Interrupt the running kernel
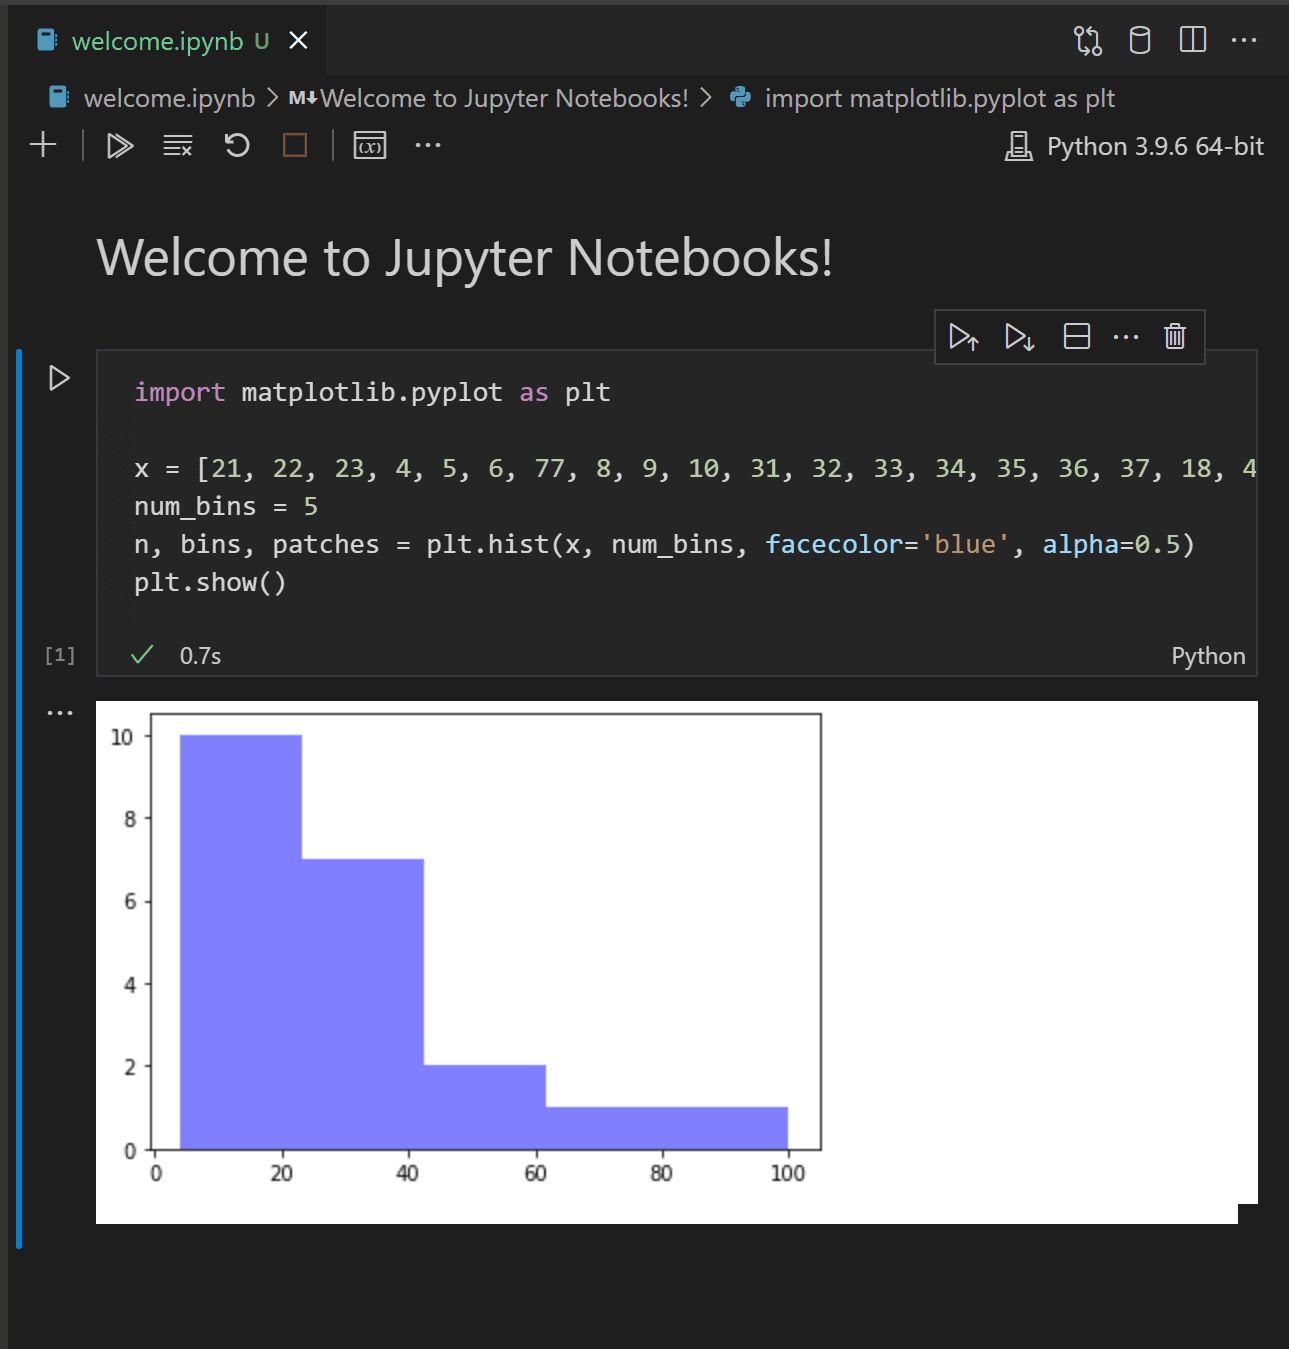Viewport: 1289px width, 1349px height. 294,145
